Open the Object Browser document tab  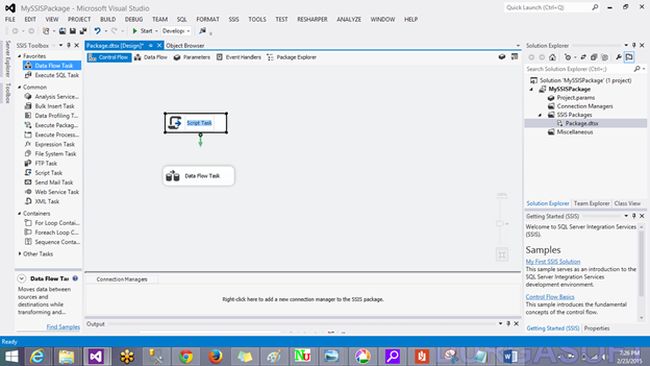(x=185, y=46)
